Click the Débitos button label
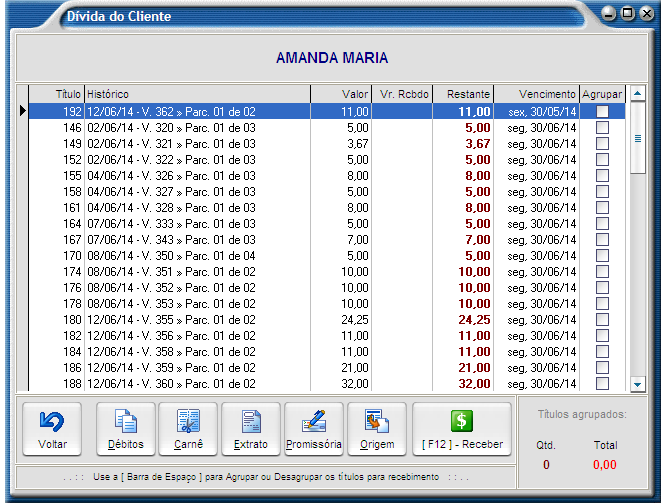Image resolution: width=667 pixels, height=503 pixels. (x=126, y=444)
